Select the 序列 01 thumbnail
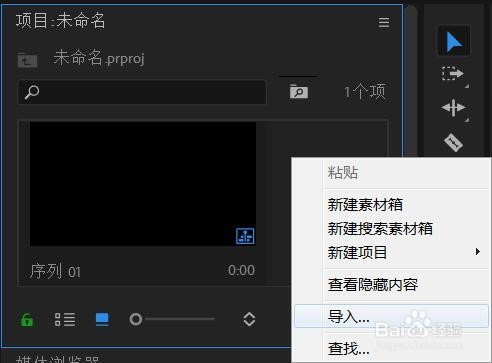Screen dimensions: 492x363 (x=143, y=184)
